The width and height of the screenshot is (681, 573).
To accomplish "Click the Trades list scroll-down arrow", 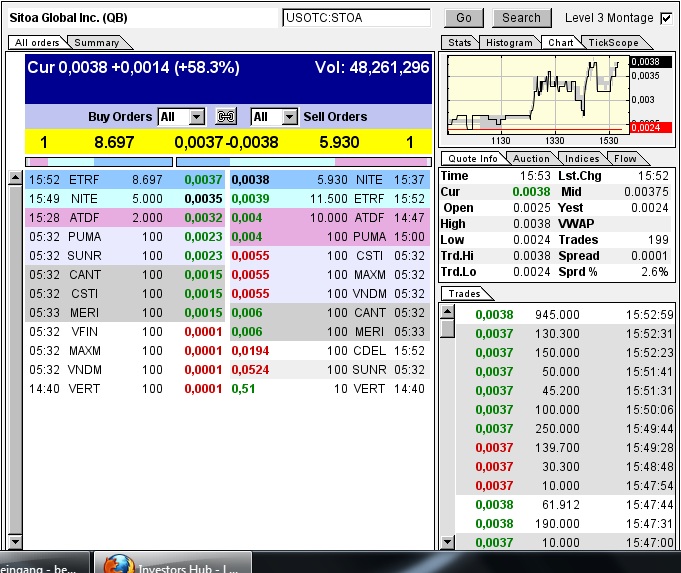I will coord(447,541).
